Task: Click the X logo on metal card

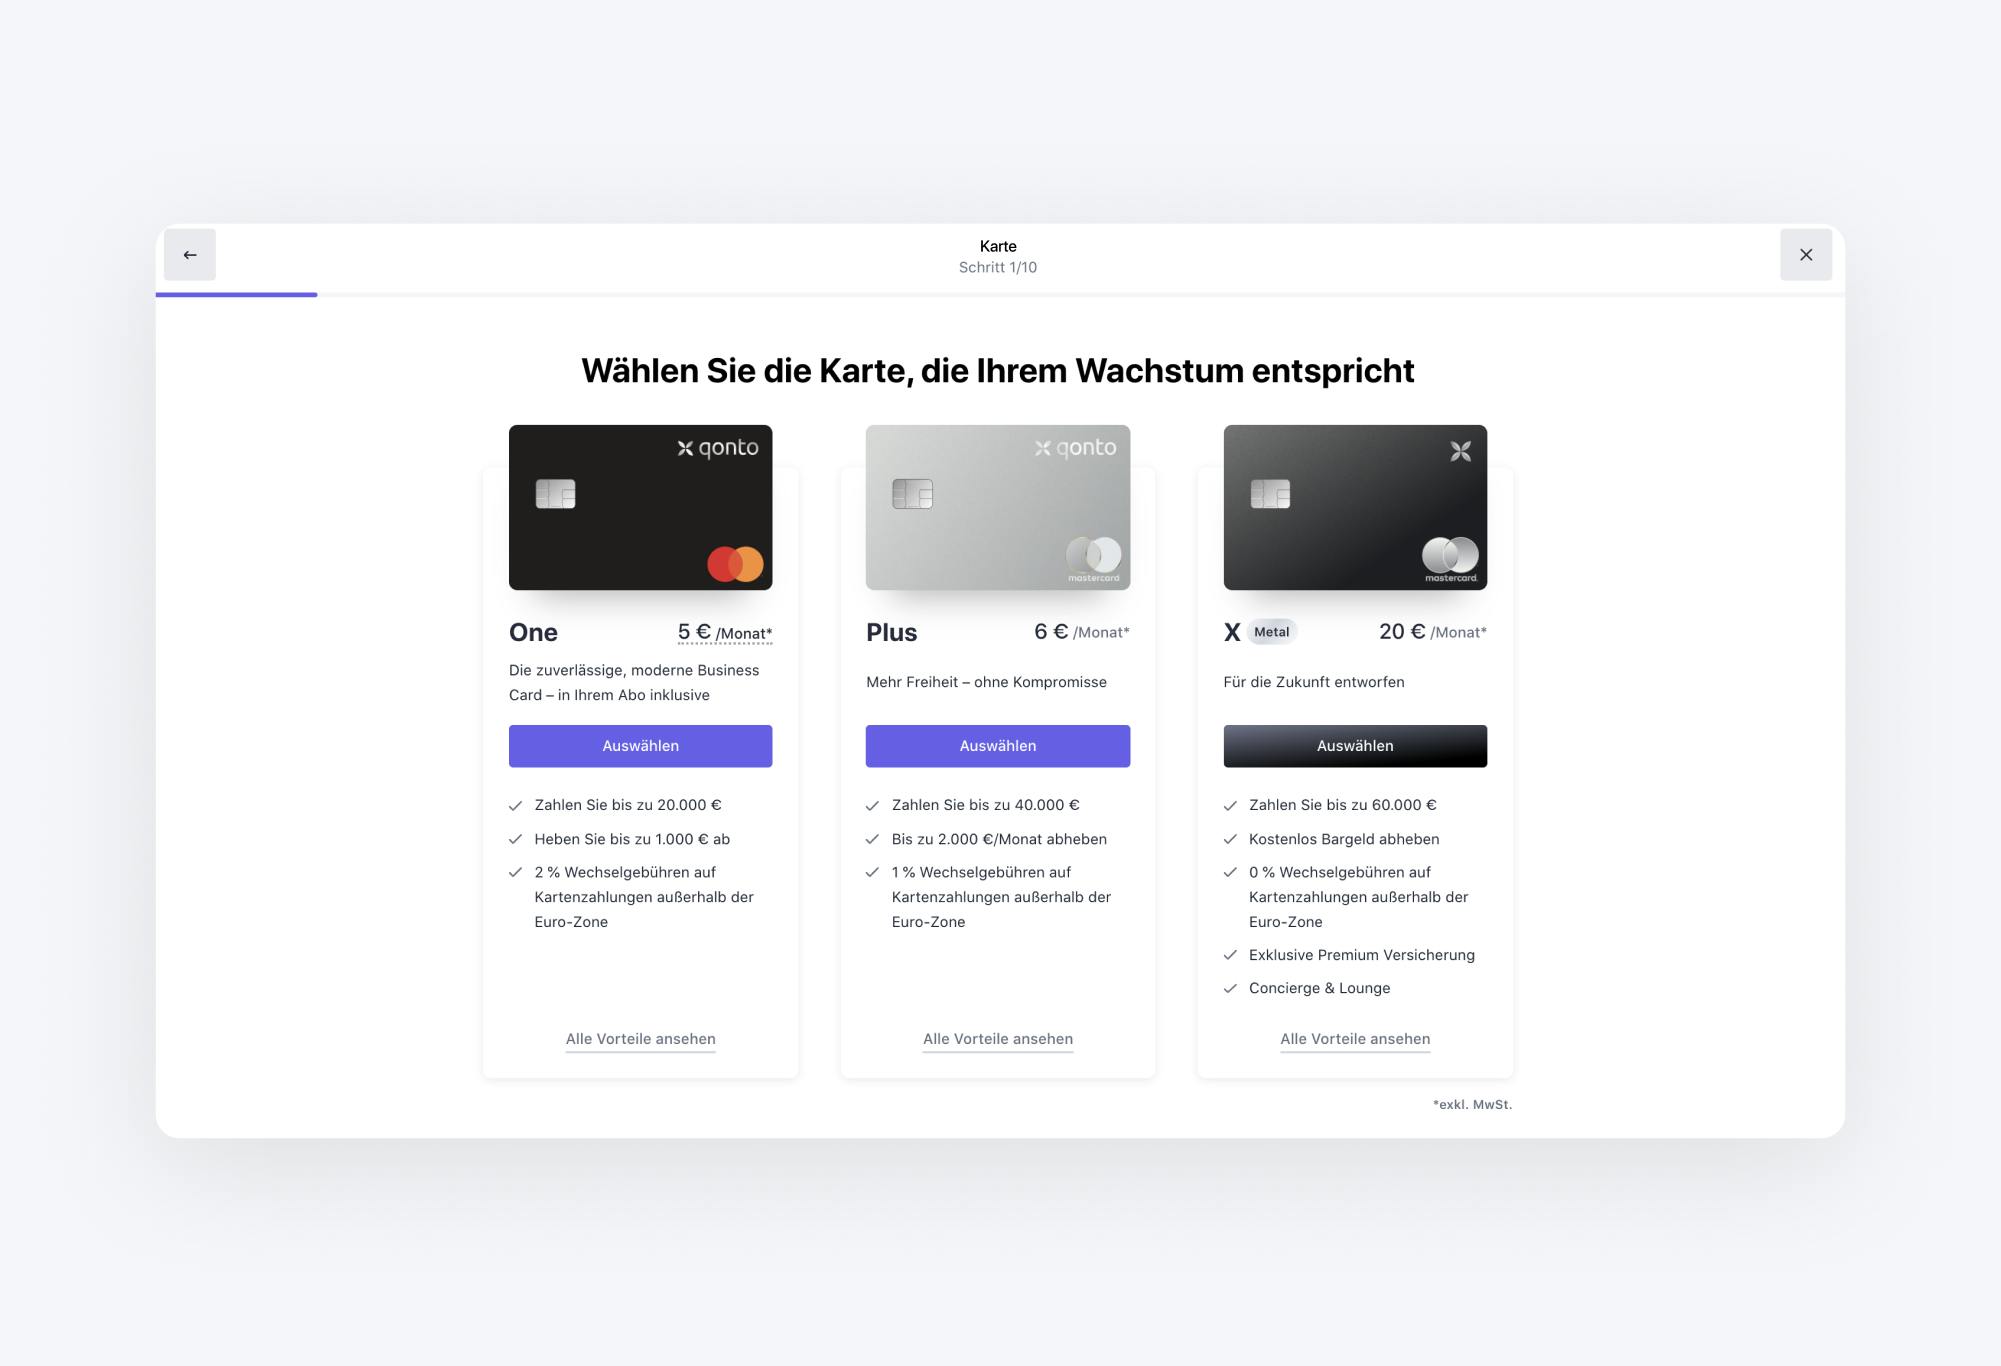Action: (x=1461, y=451)
